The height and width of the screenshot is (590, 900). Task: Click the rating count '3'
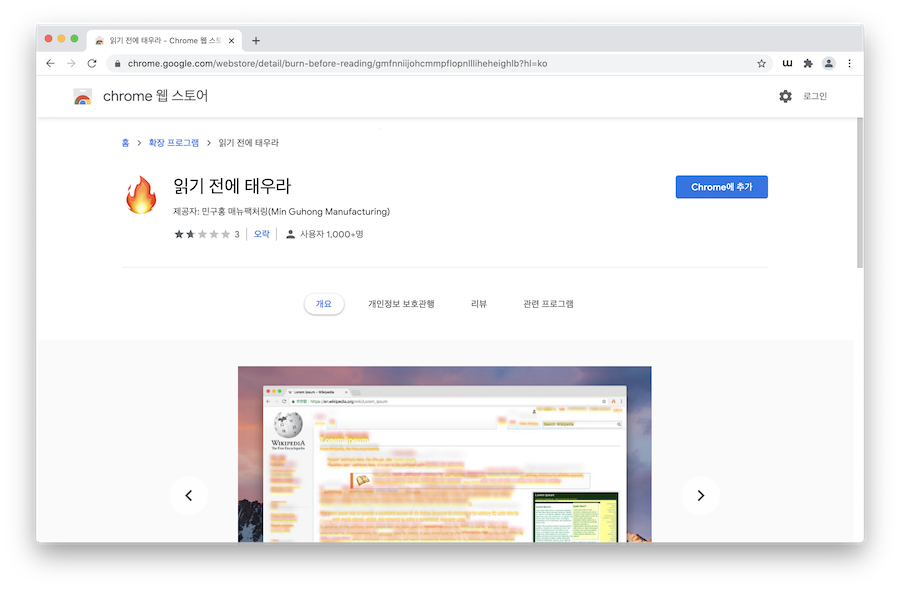[x=236, y=234]
